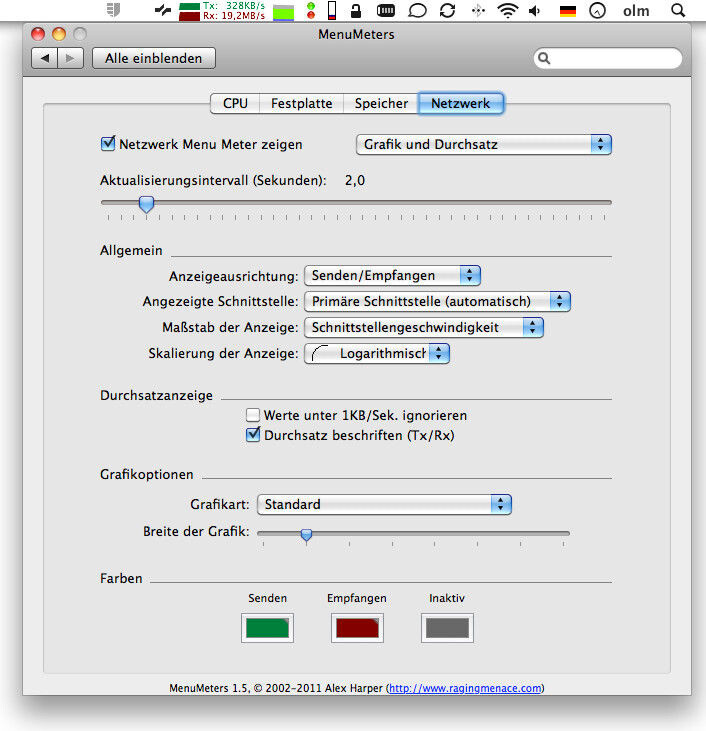Open the Wi-Fi status menu

click(x=507, y=10)
